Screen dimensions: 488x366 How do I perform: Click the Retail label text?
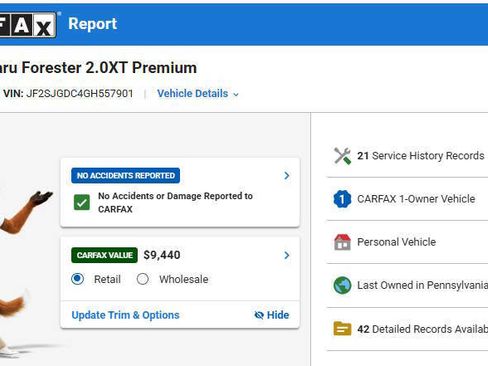click(x=107, y=279)
